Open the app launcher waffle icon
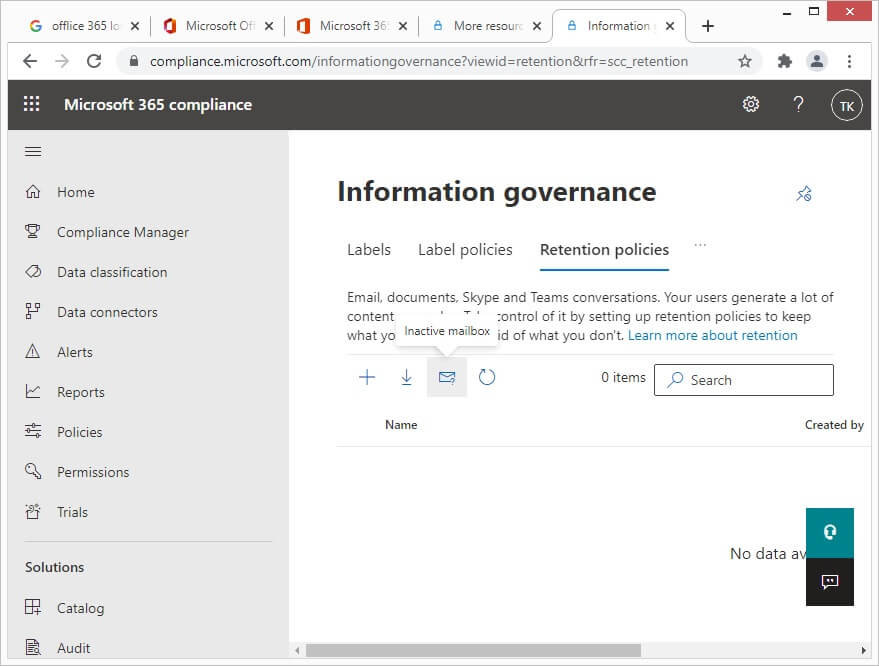The image size is (879, 666). 31,104
